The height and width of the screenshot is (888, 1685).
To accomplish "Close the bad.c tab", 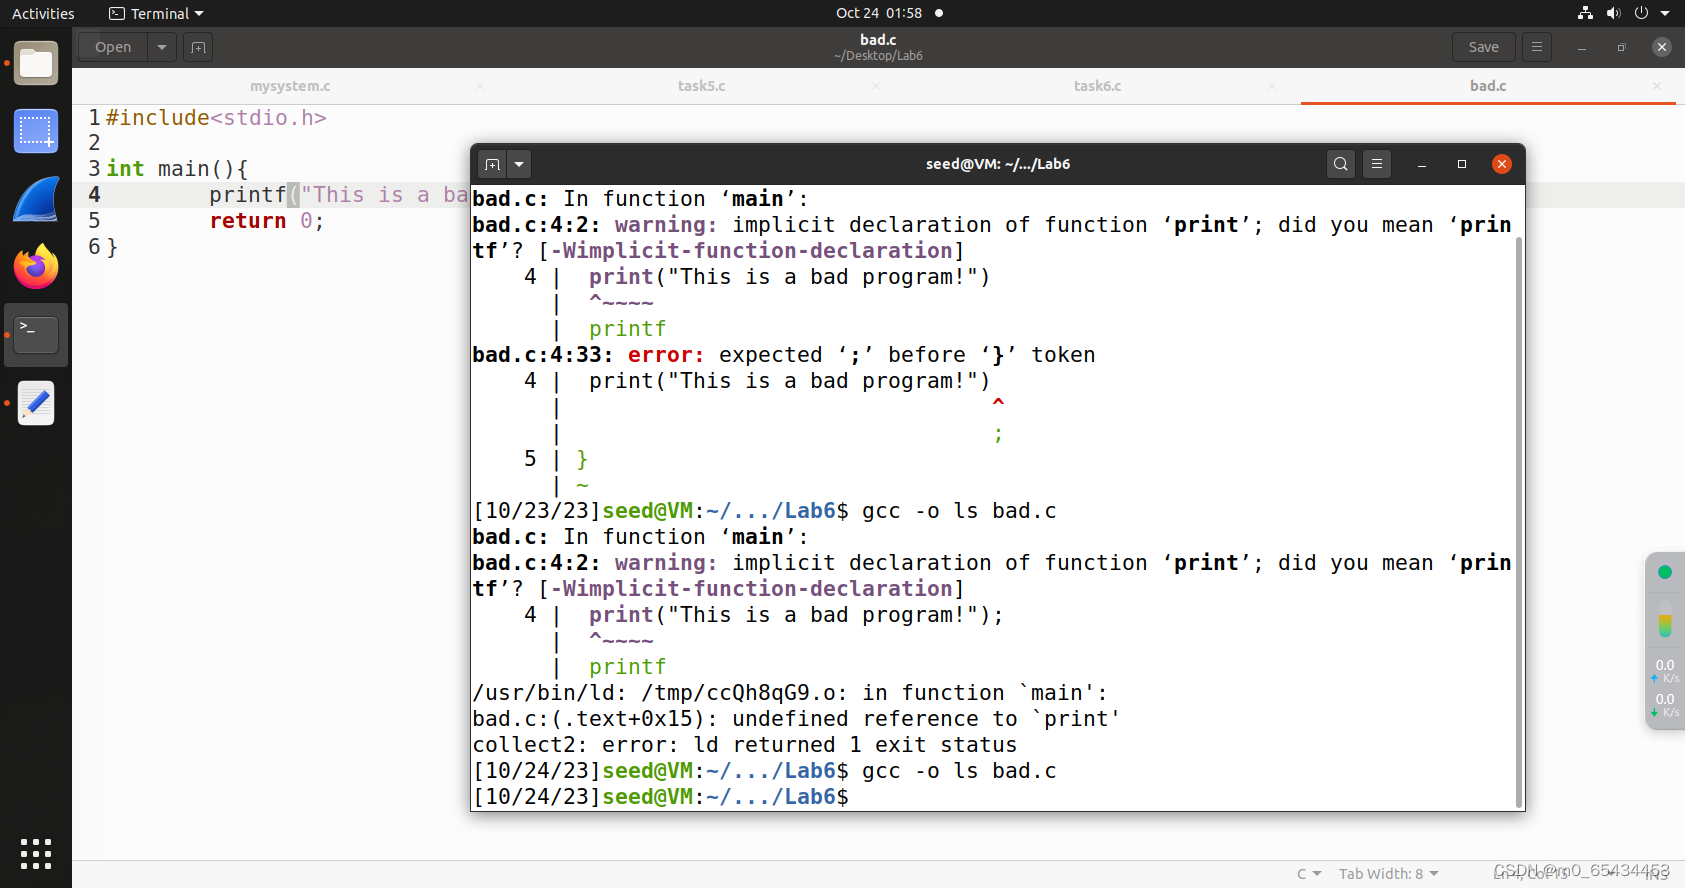I will tap(1657, 86).
